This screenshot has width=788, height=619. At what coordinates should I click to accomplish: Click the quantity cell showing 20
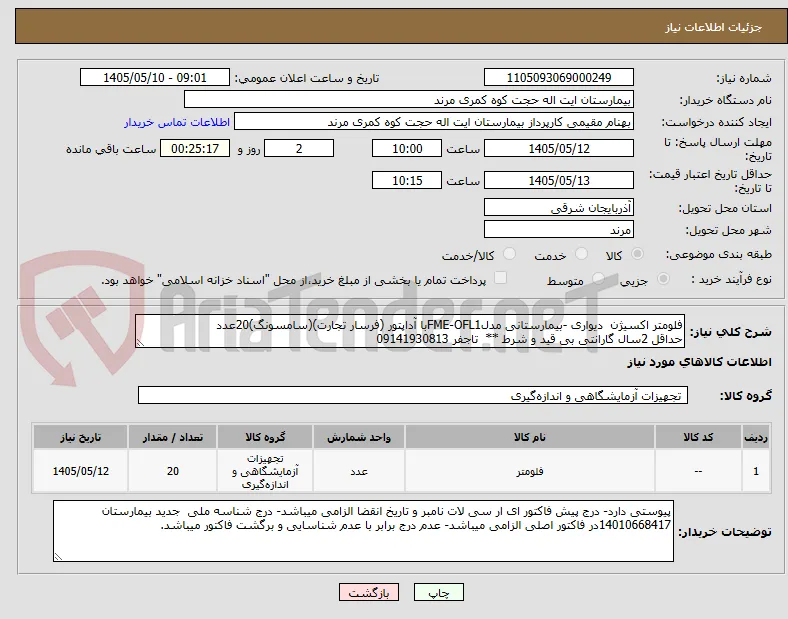(172, 471)
